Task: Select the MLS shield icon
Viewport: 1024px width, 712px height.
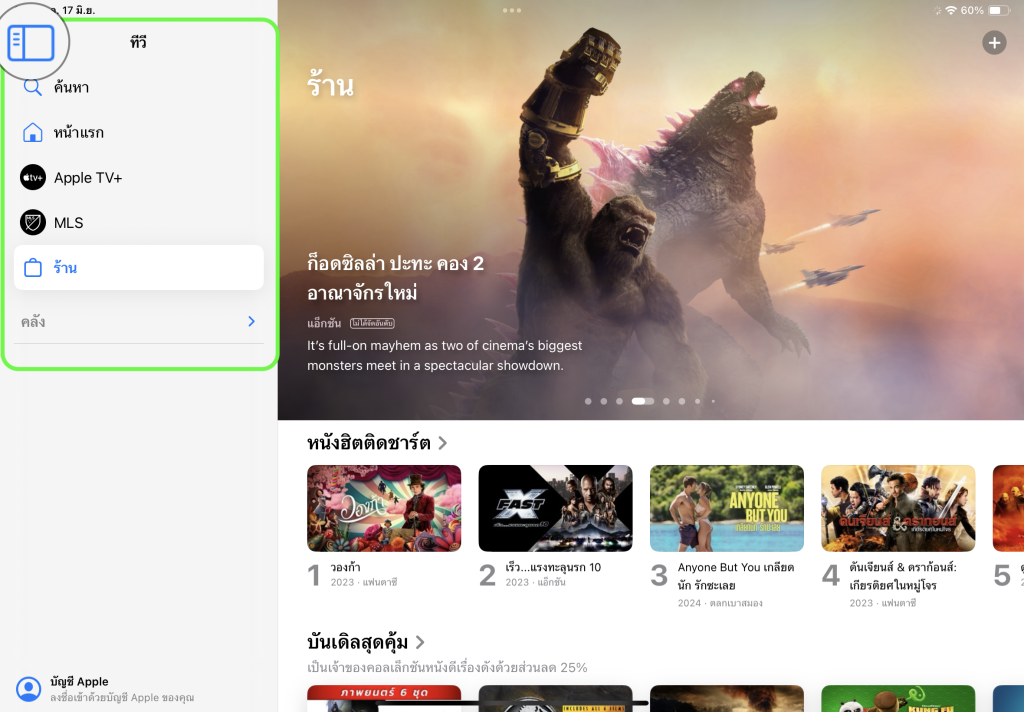Action: pyautogui.click(x=33, y=222)
